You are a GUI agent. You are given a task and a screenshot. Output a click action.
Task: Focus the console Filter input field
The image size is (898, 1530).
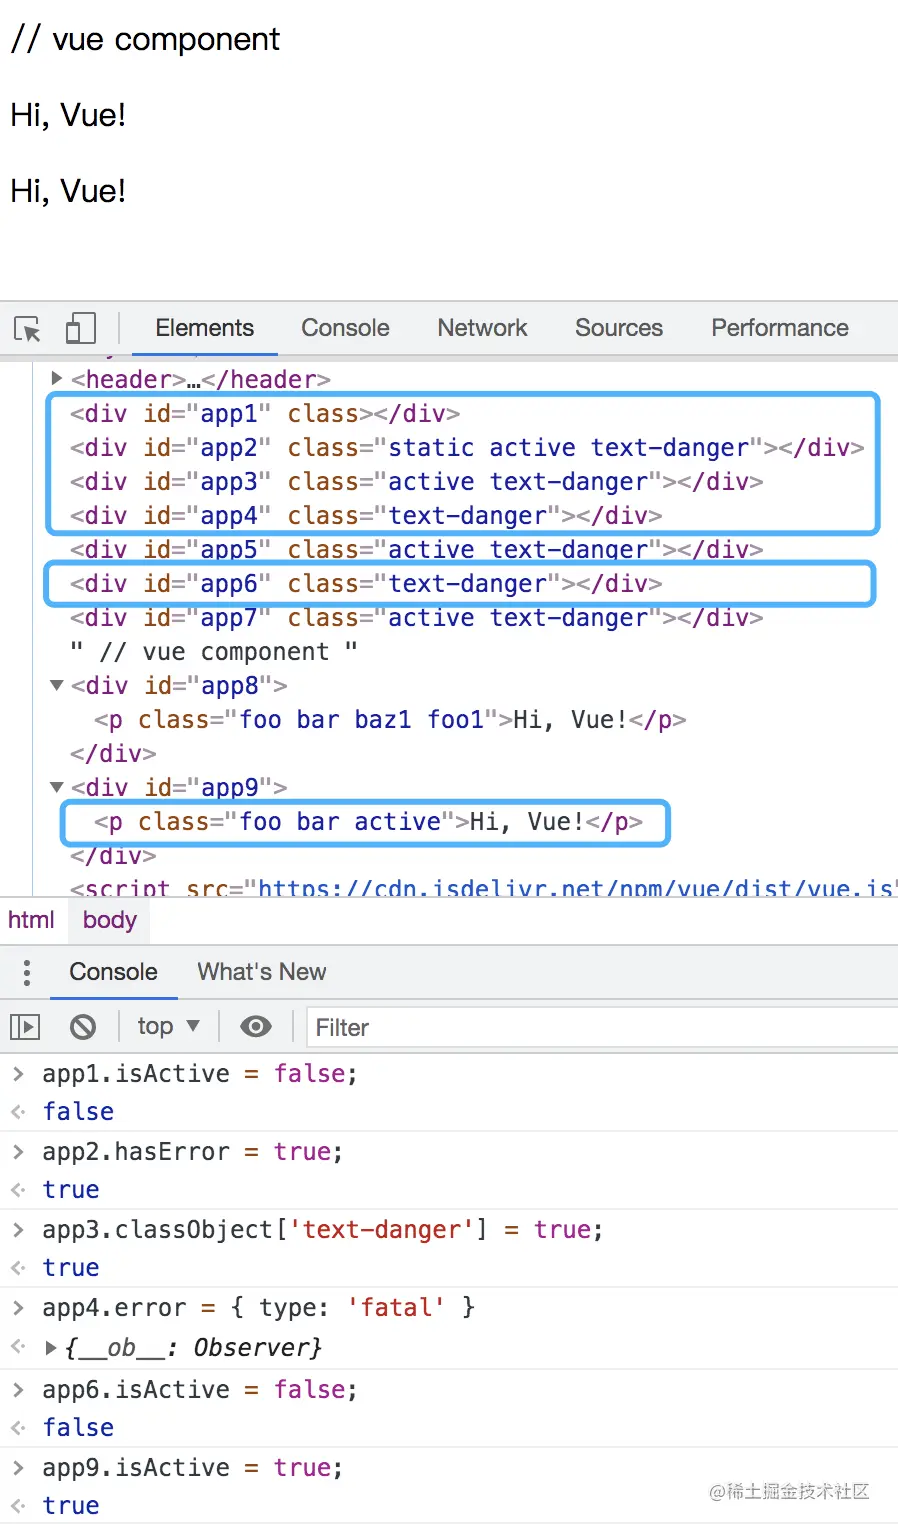point(602,1027)
